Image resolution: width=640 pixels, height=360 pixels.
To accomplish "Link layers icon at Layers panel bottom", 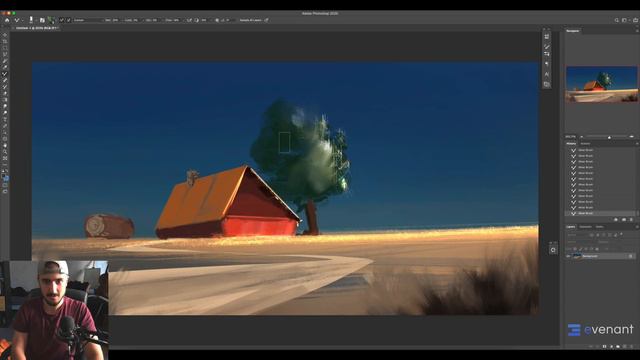I will (x=591, y=346).
